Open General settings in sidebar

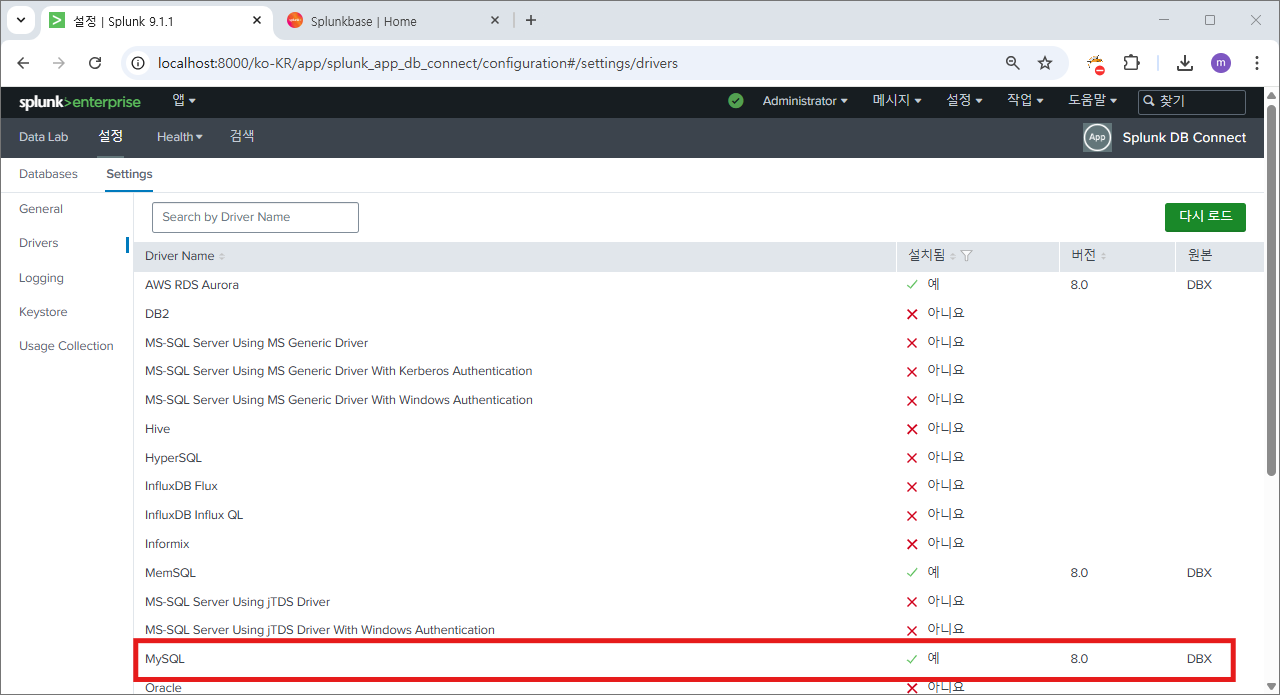41,209
